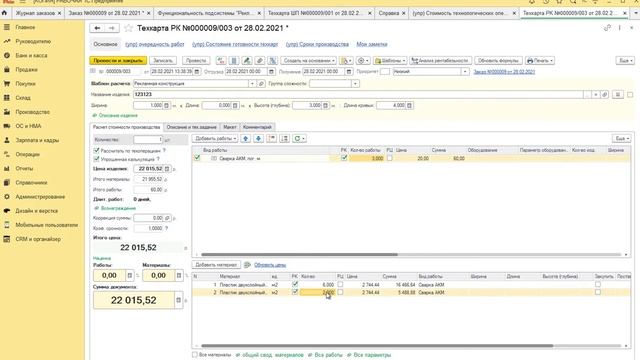
Task: Toggle Рассчитать по техоперациям checkbox
Action: tap(97, 151)
